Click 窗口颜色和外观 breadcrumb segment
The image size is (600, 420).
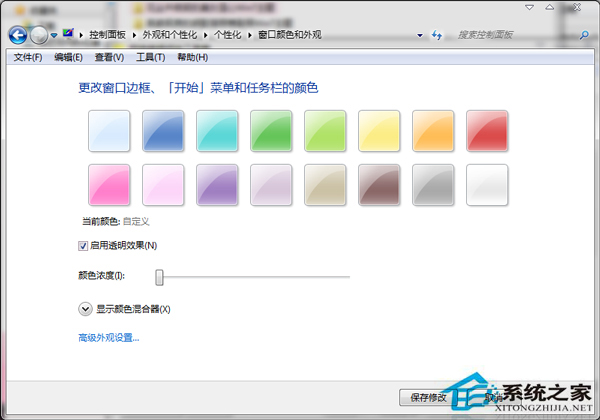tap(290, 35)
